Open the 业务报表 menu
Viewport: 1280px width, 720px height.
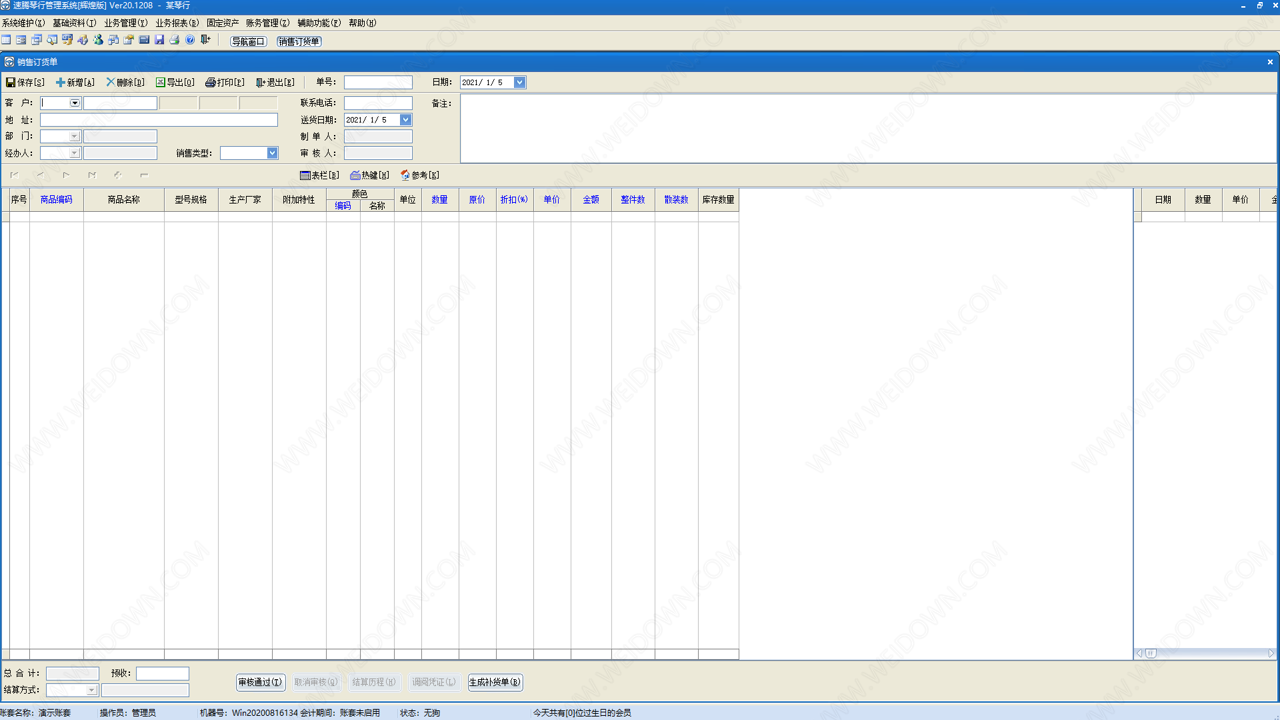click(x=177, y=23)
